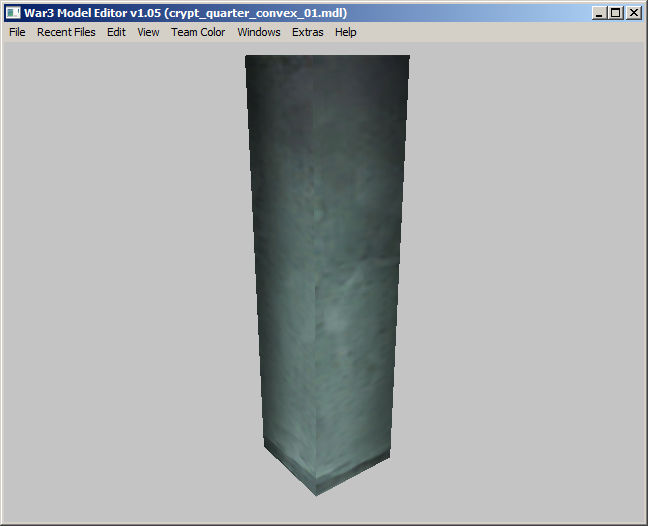This screenshot has width=648, height=526.
Task: Open the Windows menu
Action: point(259,32)
